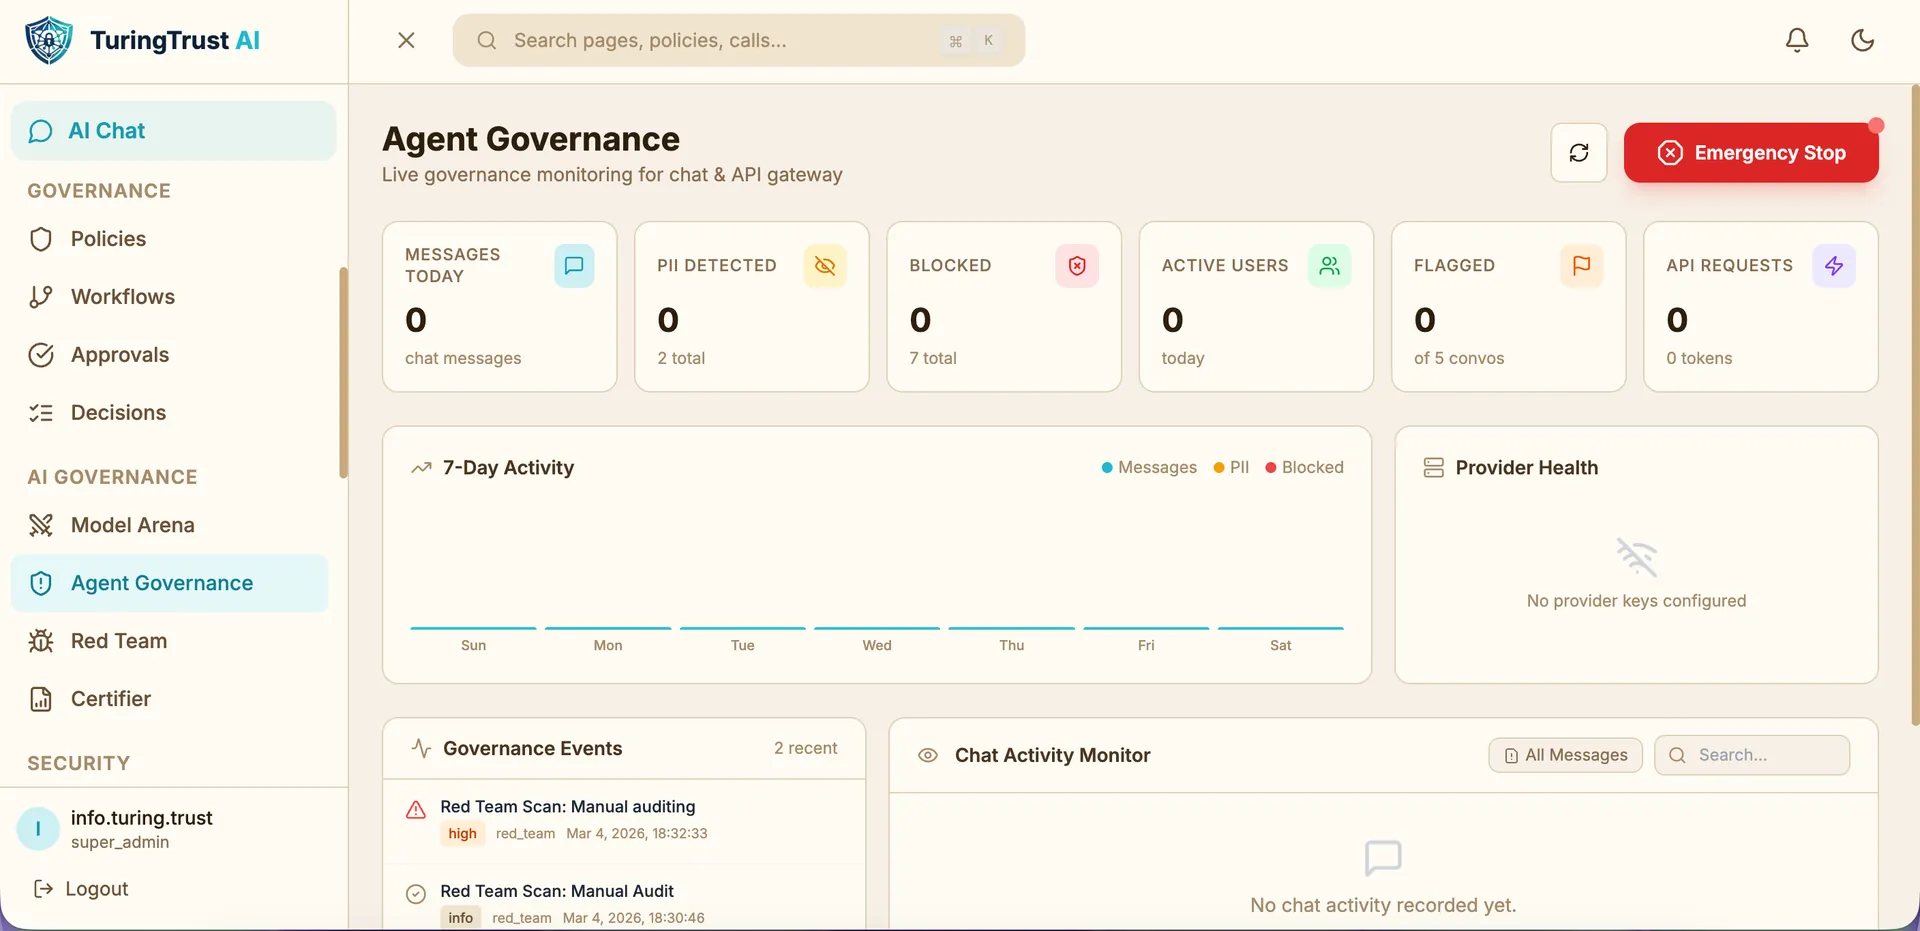Click Flagged flag icon
1920x931 pixels.
(1582, 266)
